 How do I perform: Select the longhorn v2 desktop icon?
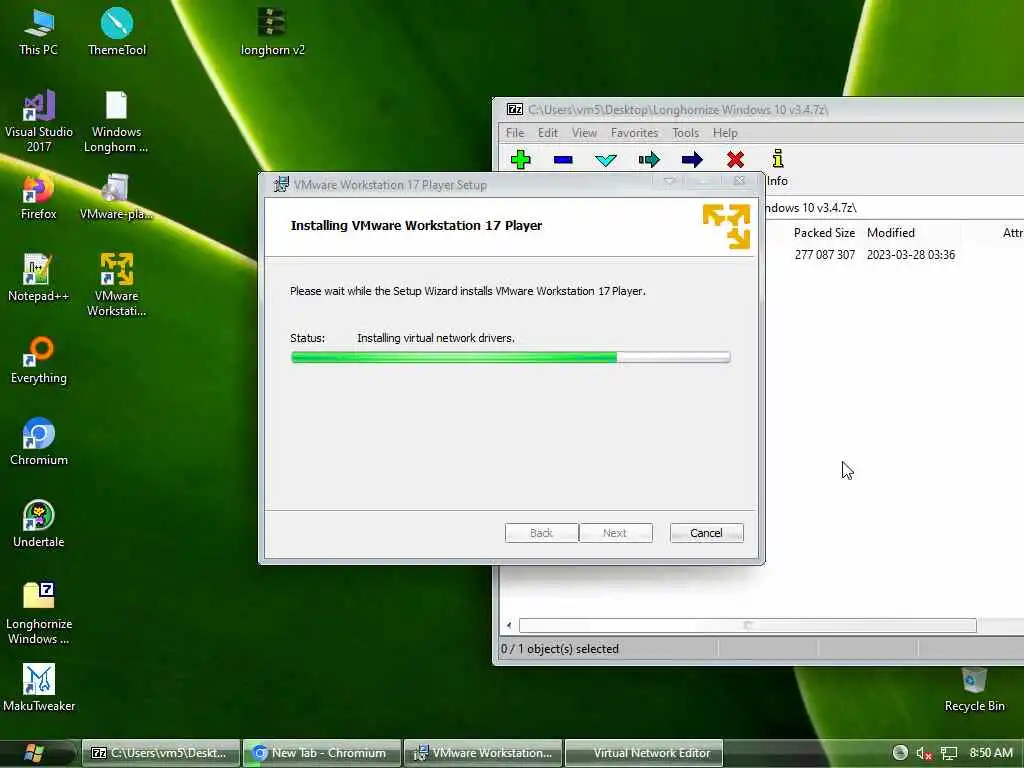[272, 31]
